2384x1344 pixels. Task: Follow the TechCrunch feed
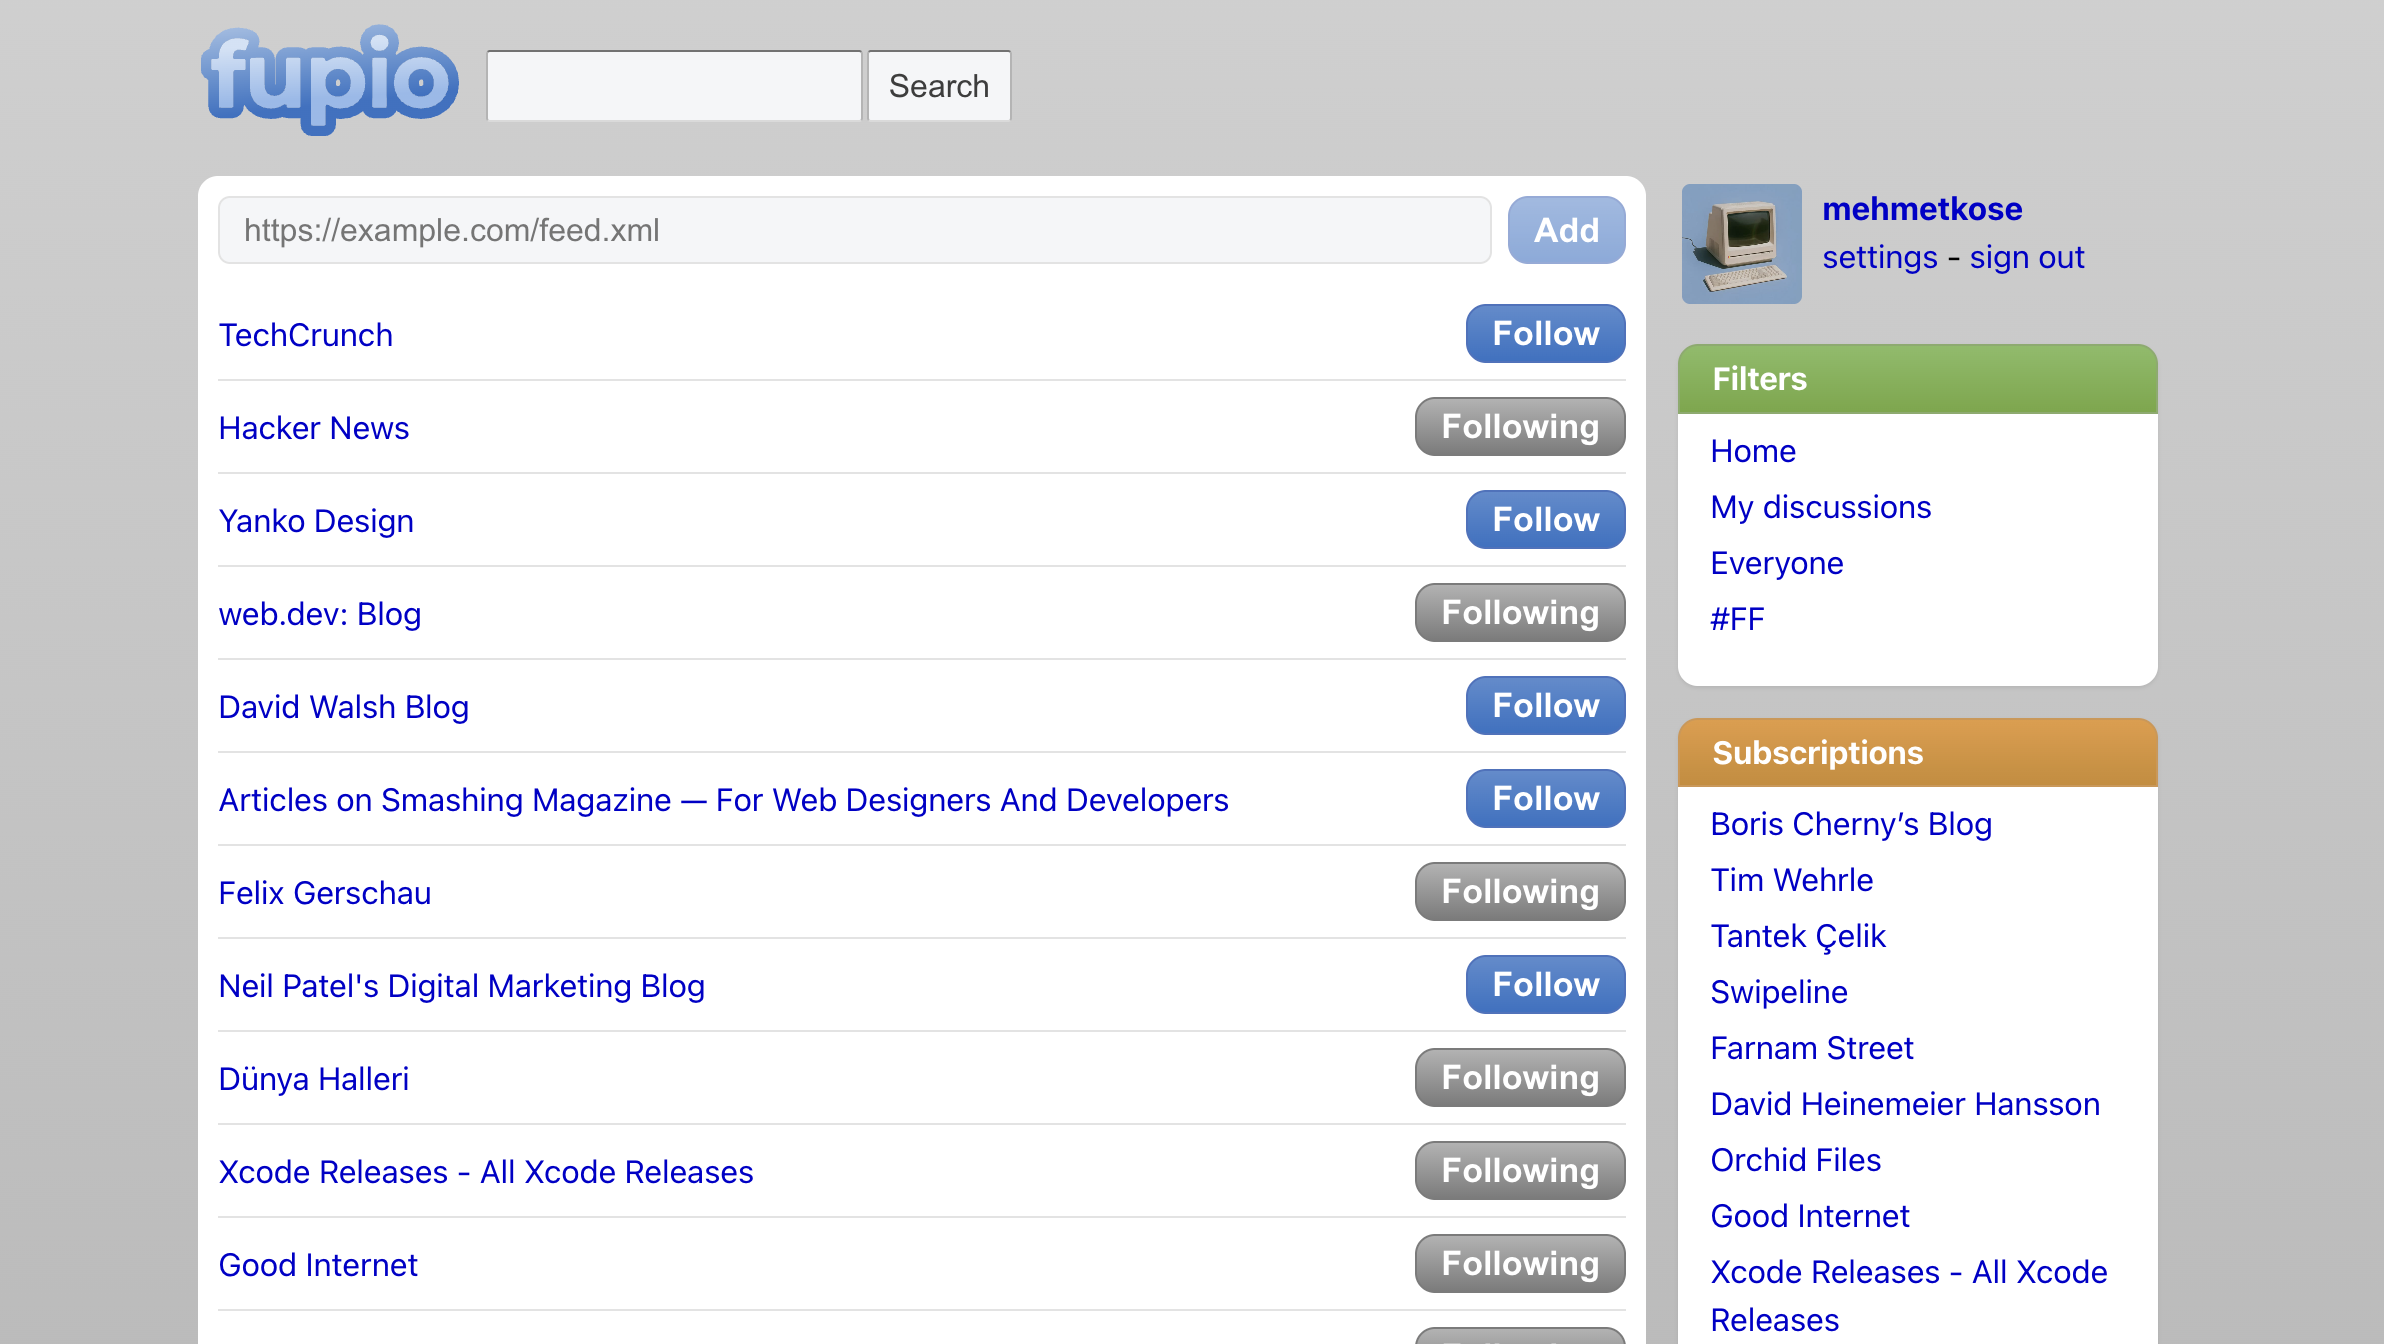click(x=1546, y=334)
